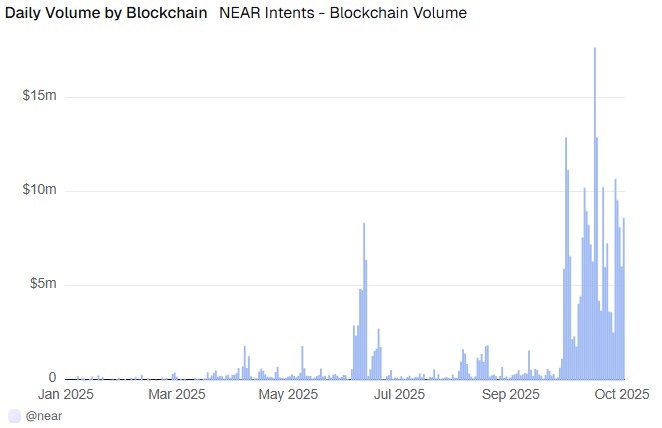
Task: Click the $10m y-axis label
Action: (x=40, y=190)
